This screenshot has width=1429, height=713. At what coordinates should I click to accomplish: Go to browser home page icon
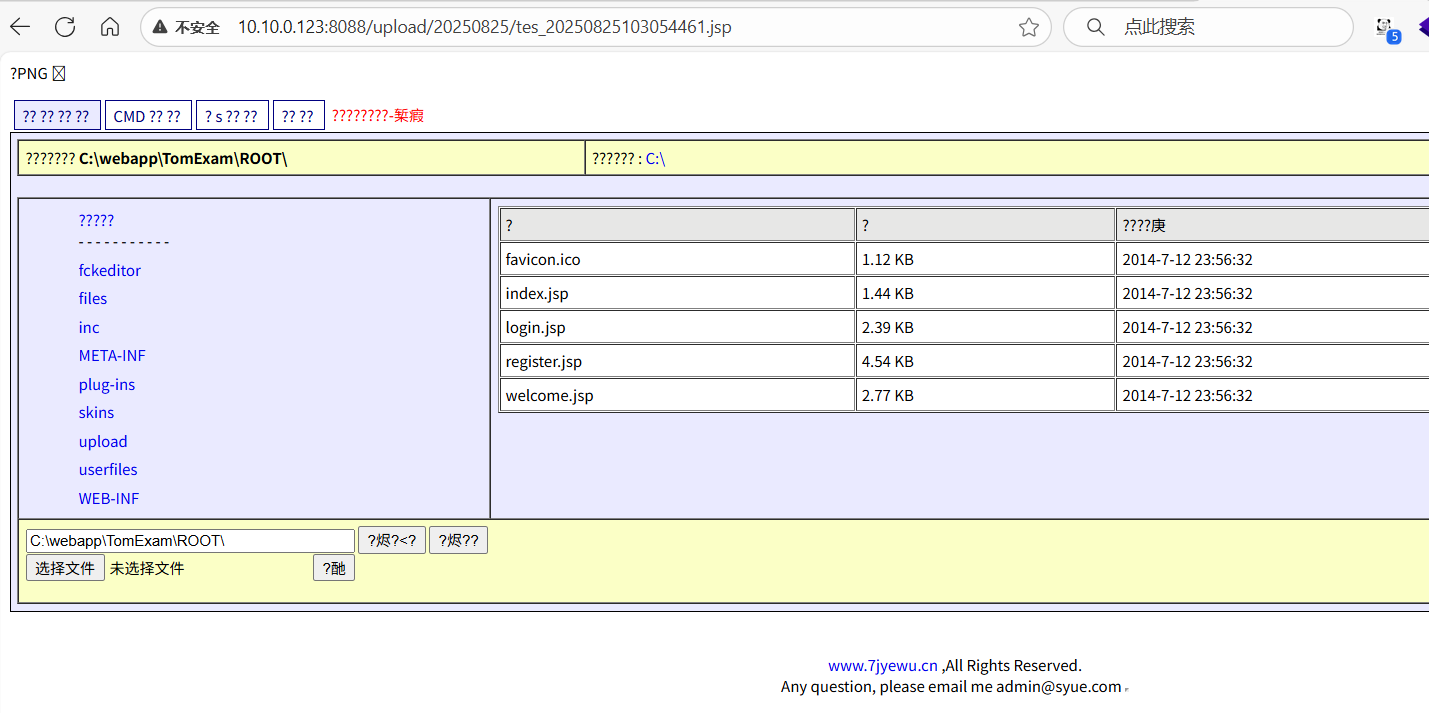(x=110, y=27)
